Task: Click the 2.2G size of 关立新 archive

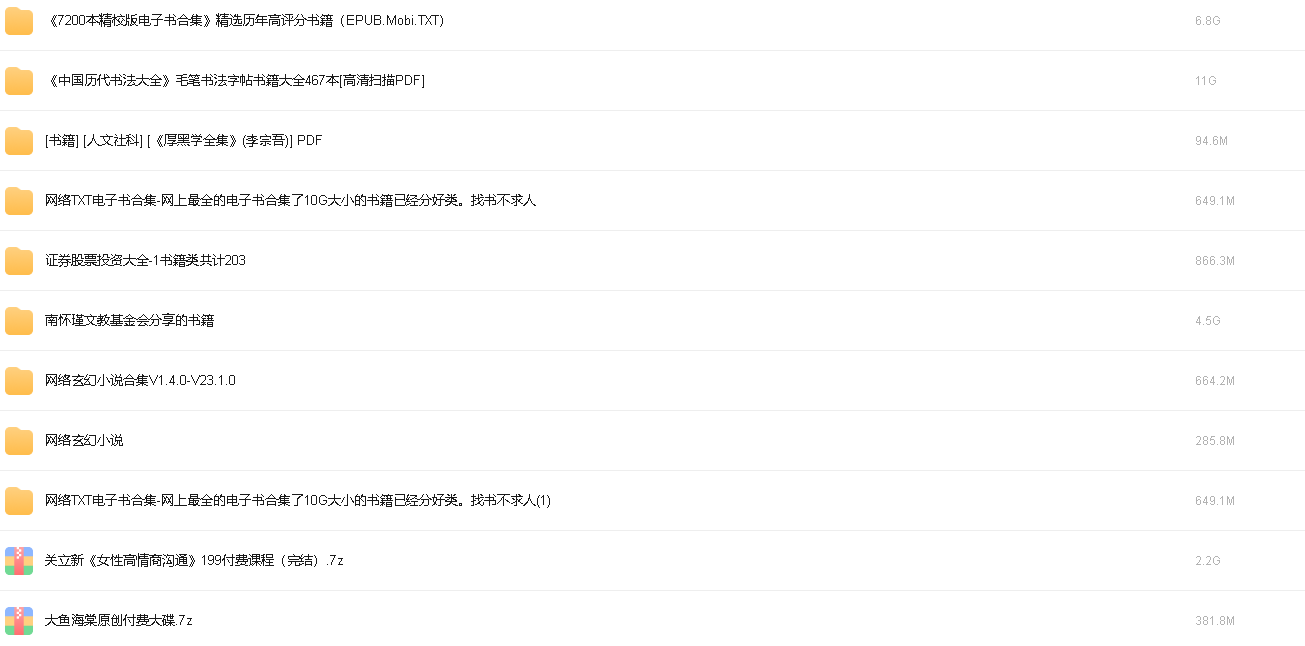Action: pos(1208,560)
